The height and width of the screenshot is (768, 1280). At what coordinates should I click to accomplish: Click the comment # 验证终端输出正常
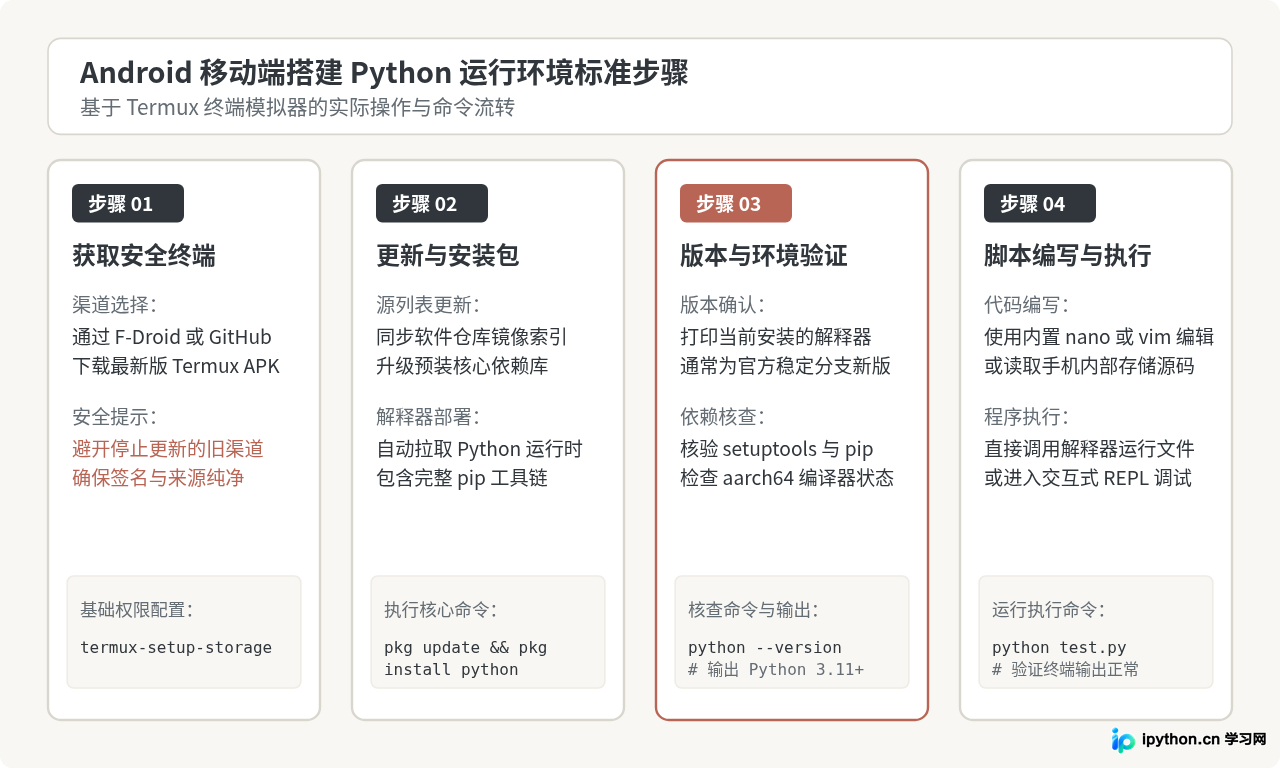click(x=1066, y=670)
